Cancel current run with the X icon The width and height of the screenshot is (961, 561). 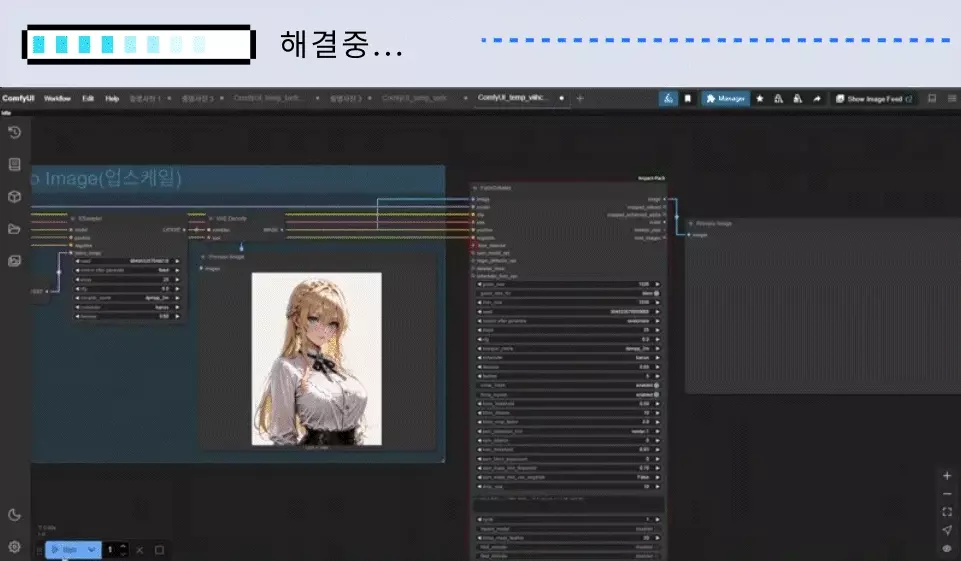click(140, 550)
